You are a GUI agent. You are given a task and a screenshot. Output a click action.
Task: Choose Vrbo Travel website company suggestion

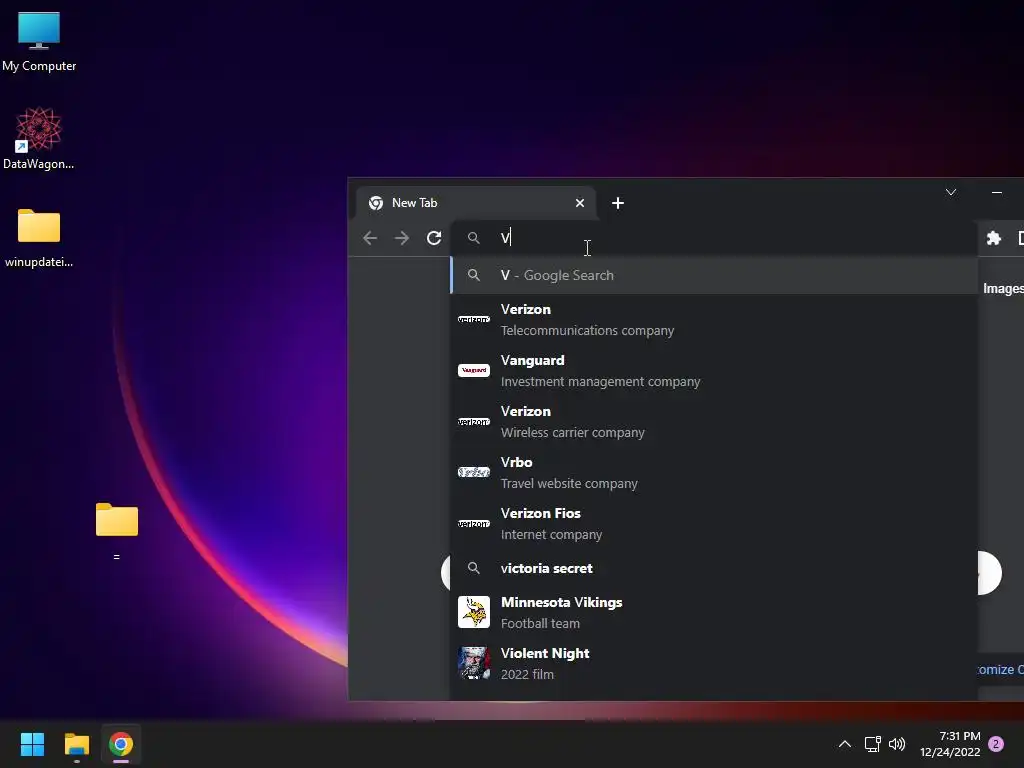[714, 472]
